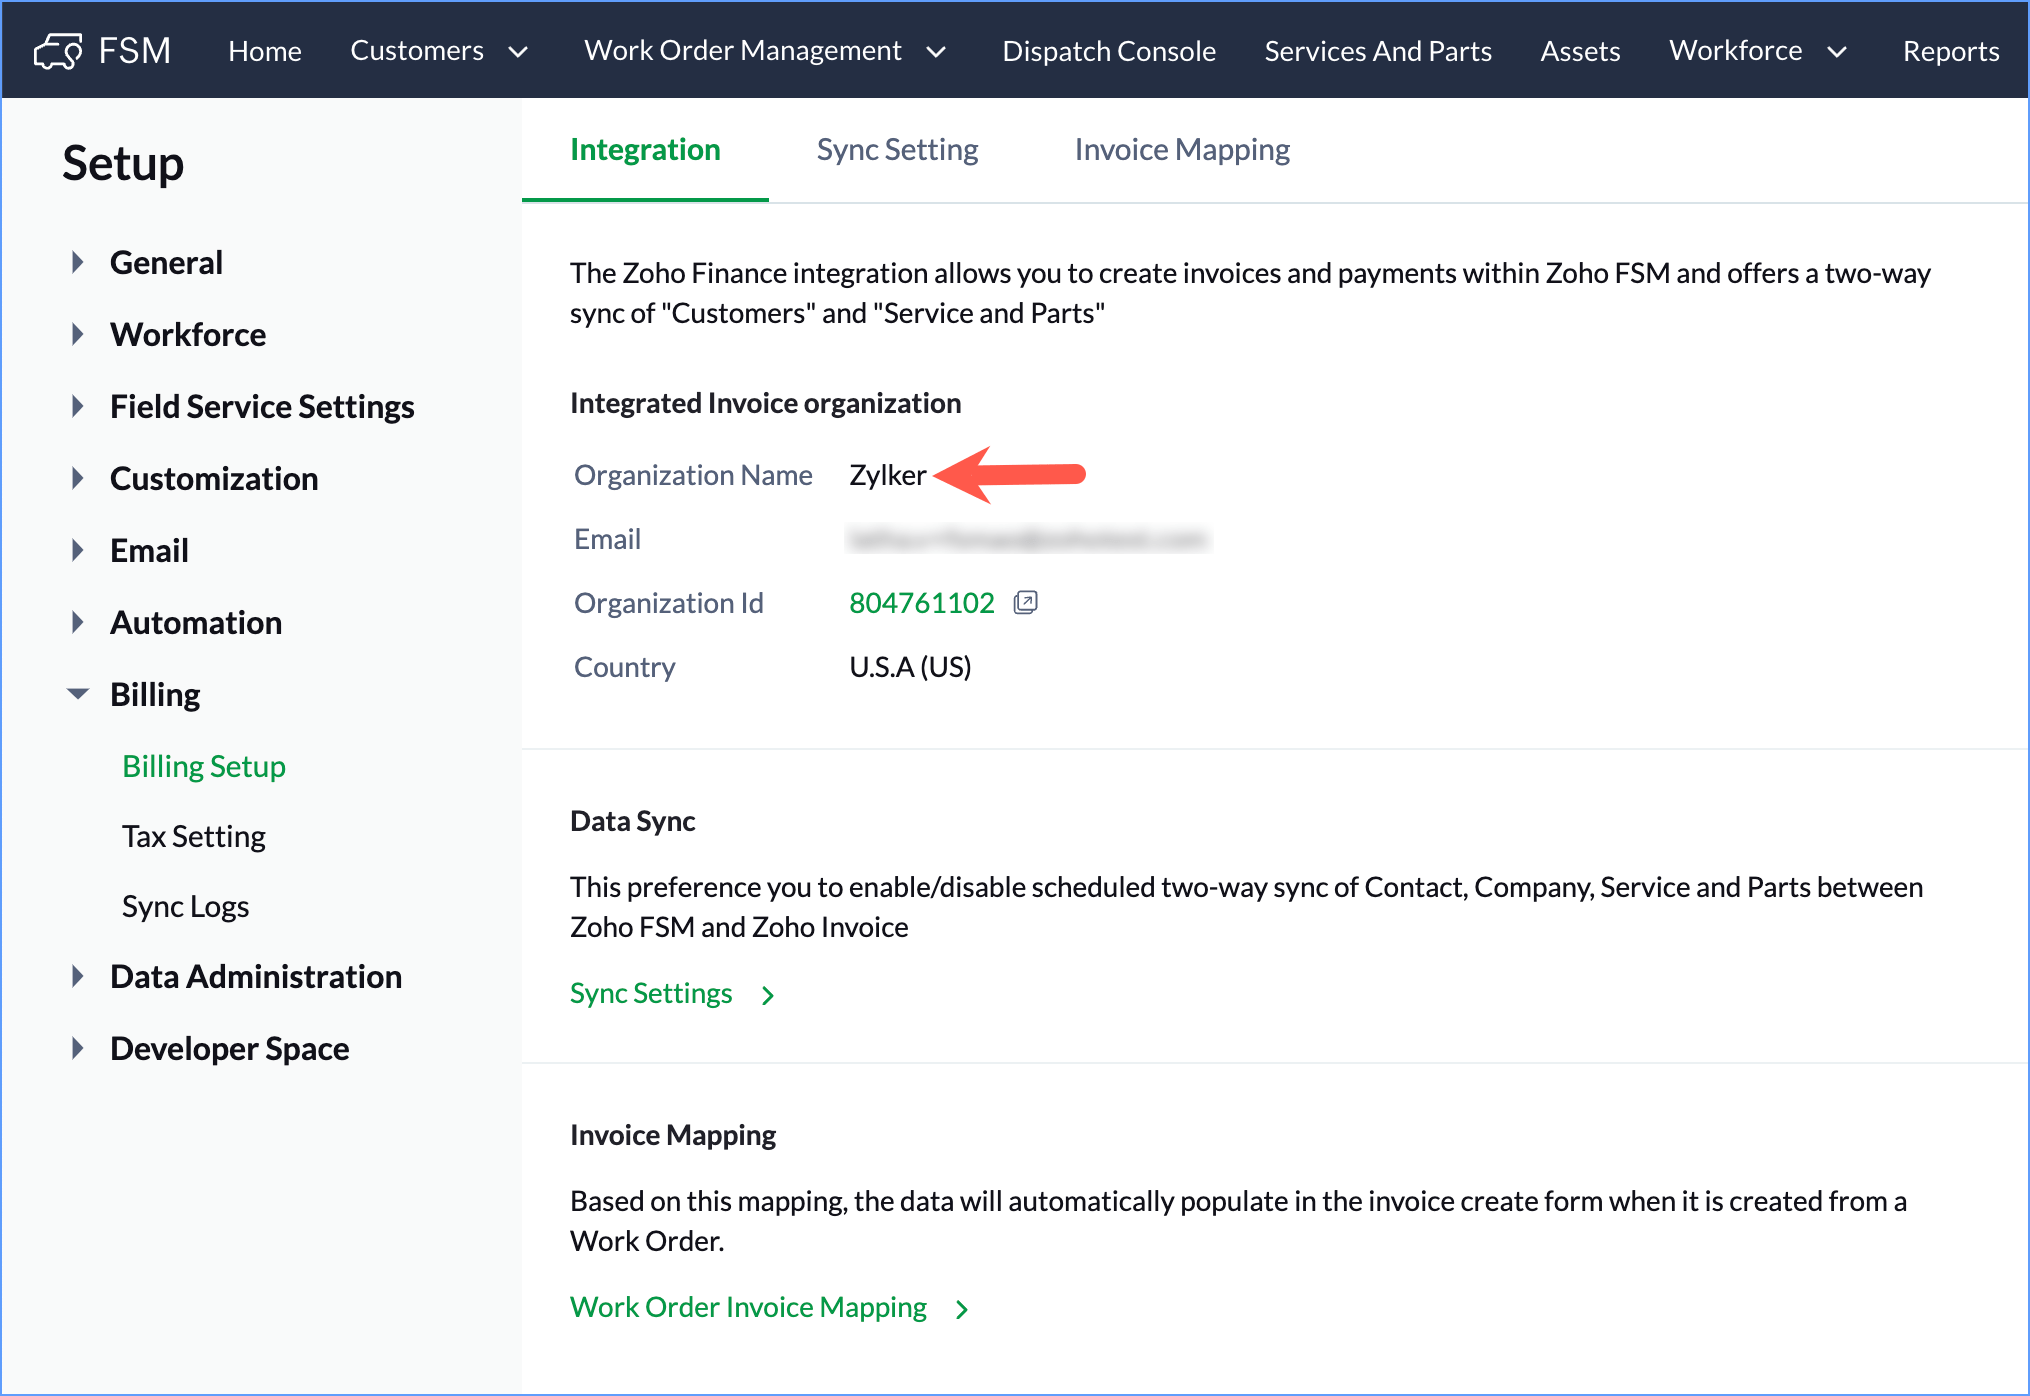
Task: Open Workforce menu in top navigation
Action: point(1736,51)
